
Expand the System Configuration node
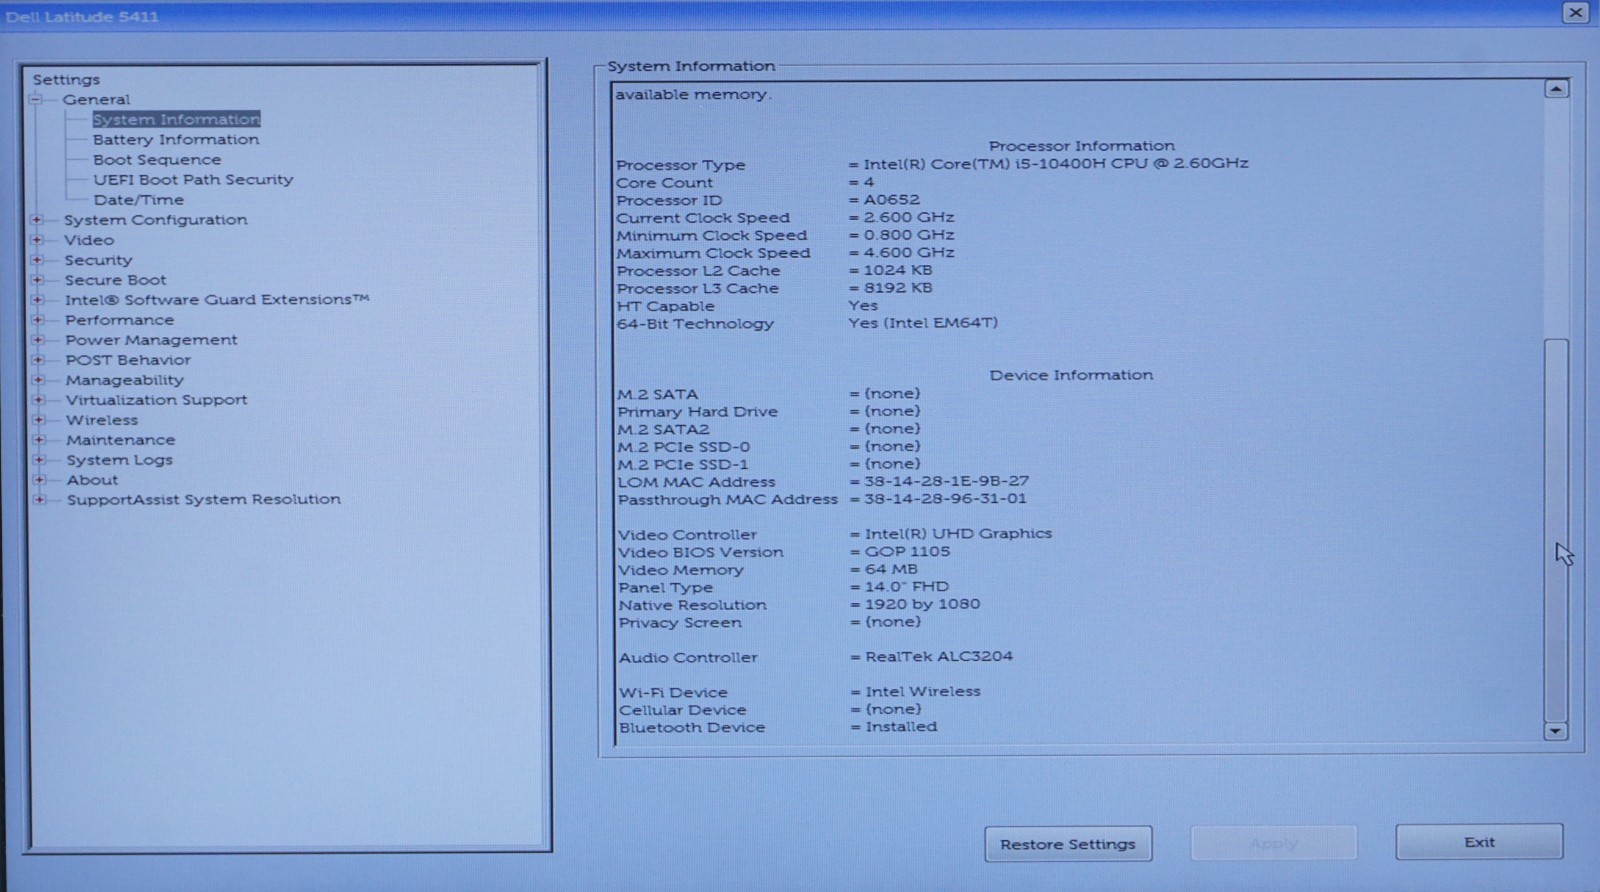38,220
